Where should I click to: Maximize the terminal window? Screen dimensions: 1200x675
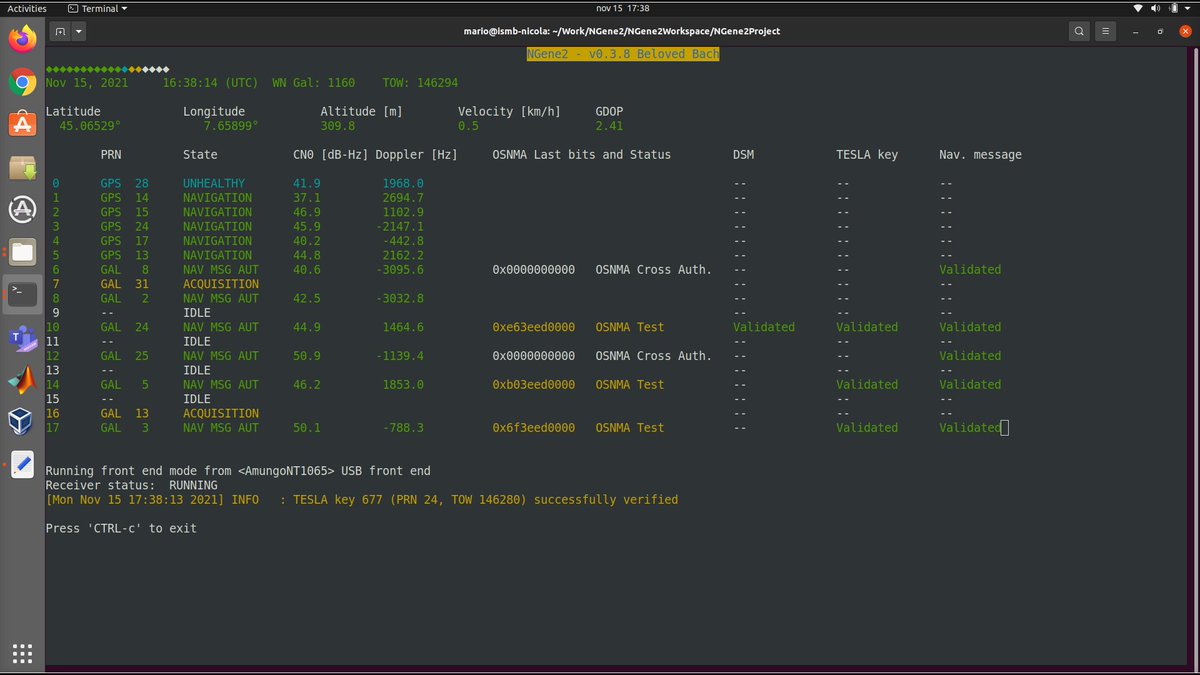pos(1162,31)
